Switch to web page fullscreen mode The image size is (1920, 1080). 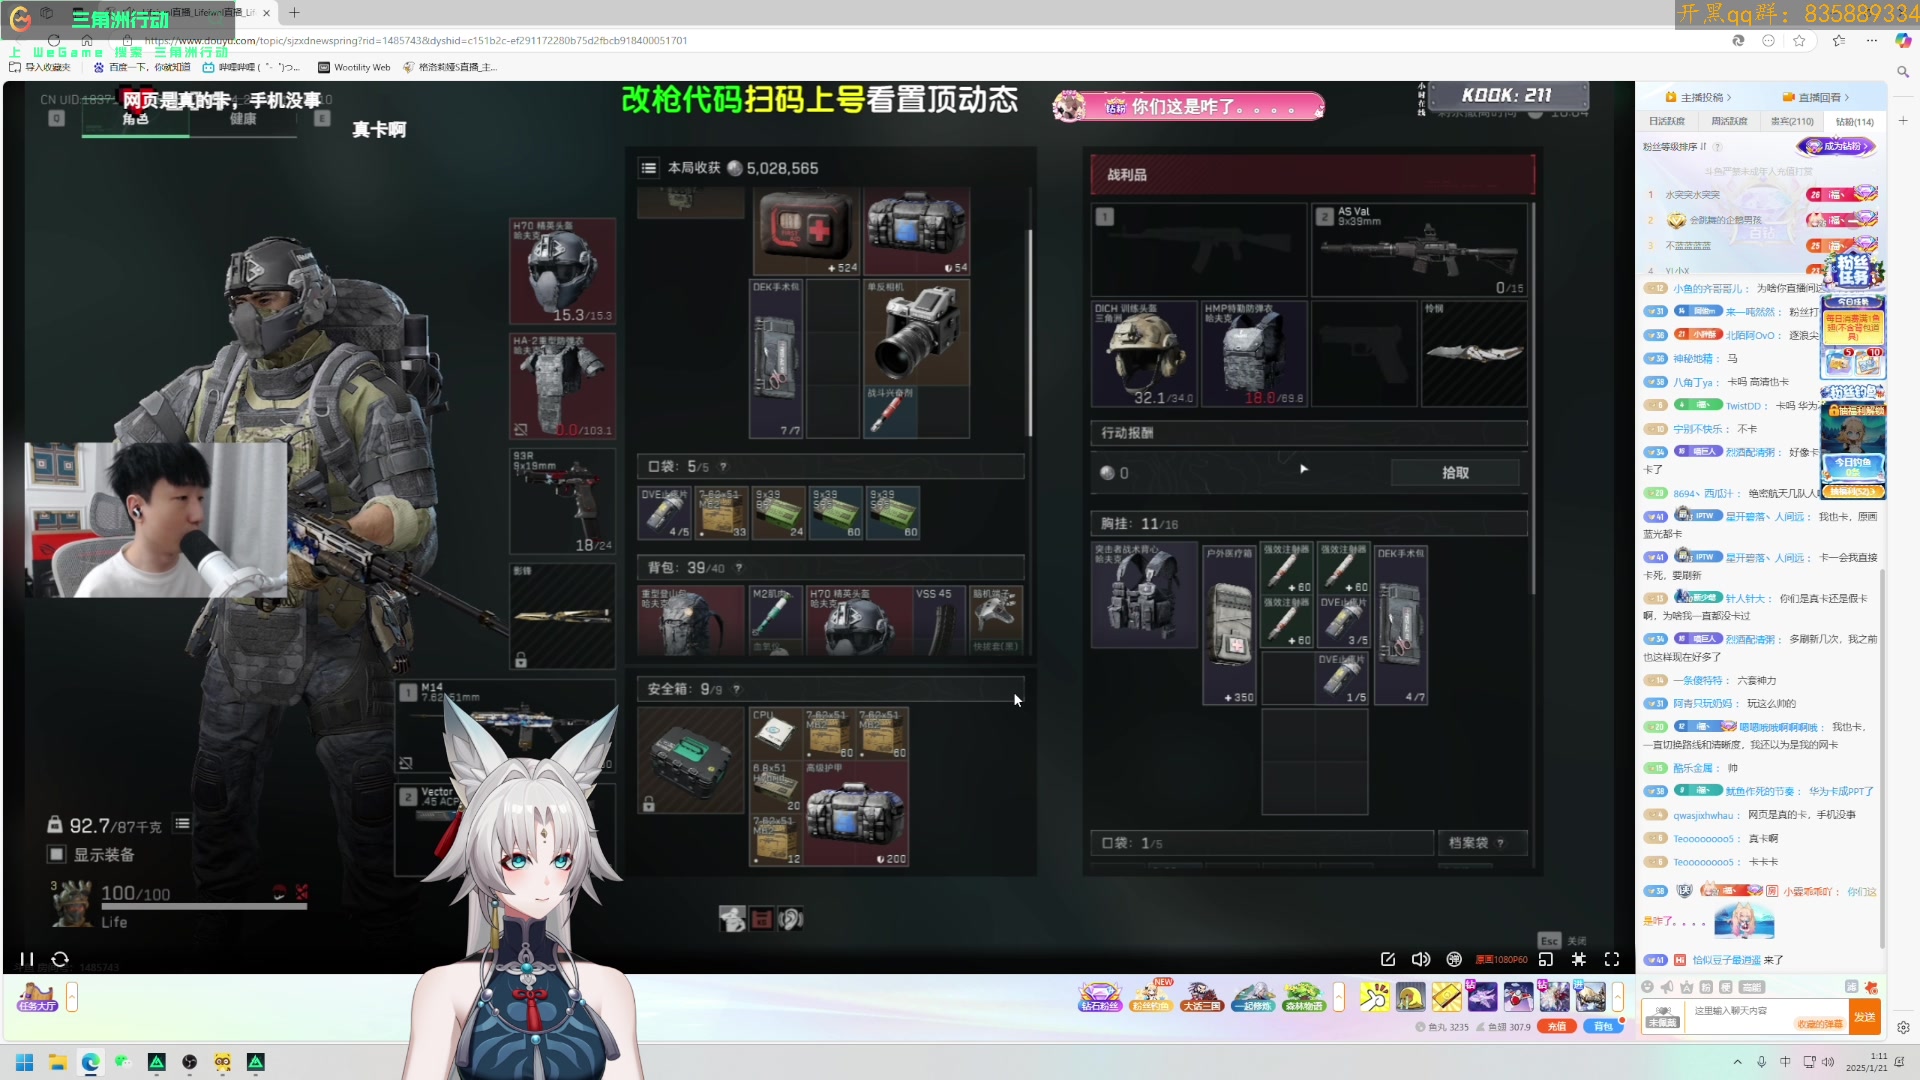tap(1579, 959)
